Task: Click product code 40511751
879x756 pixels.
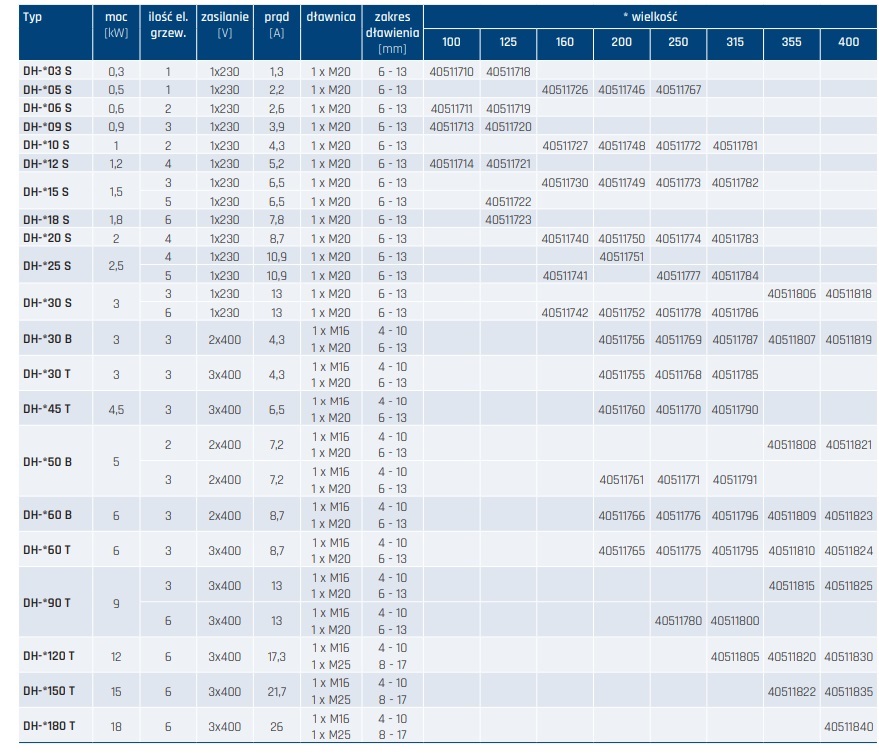Action: (621, 257)
